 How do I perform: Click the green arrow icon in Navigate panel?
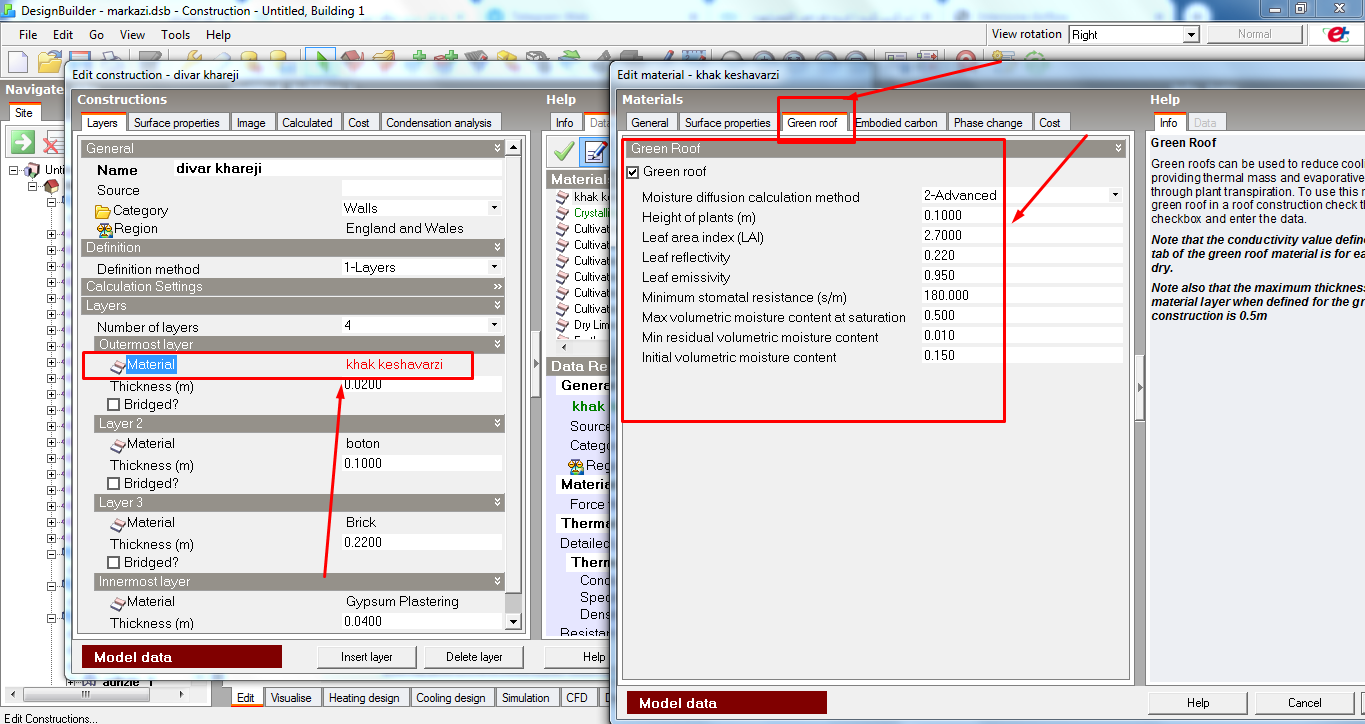[x=23, y=141]
